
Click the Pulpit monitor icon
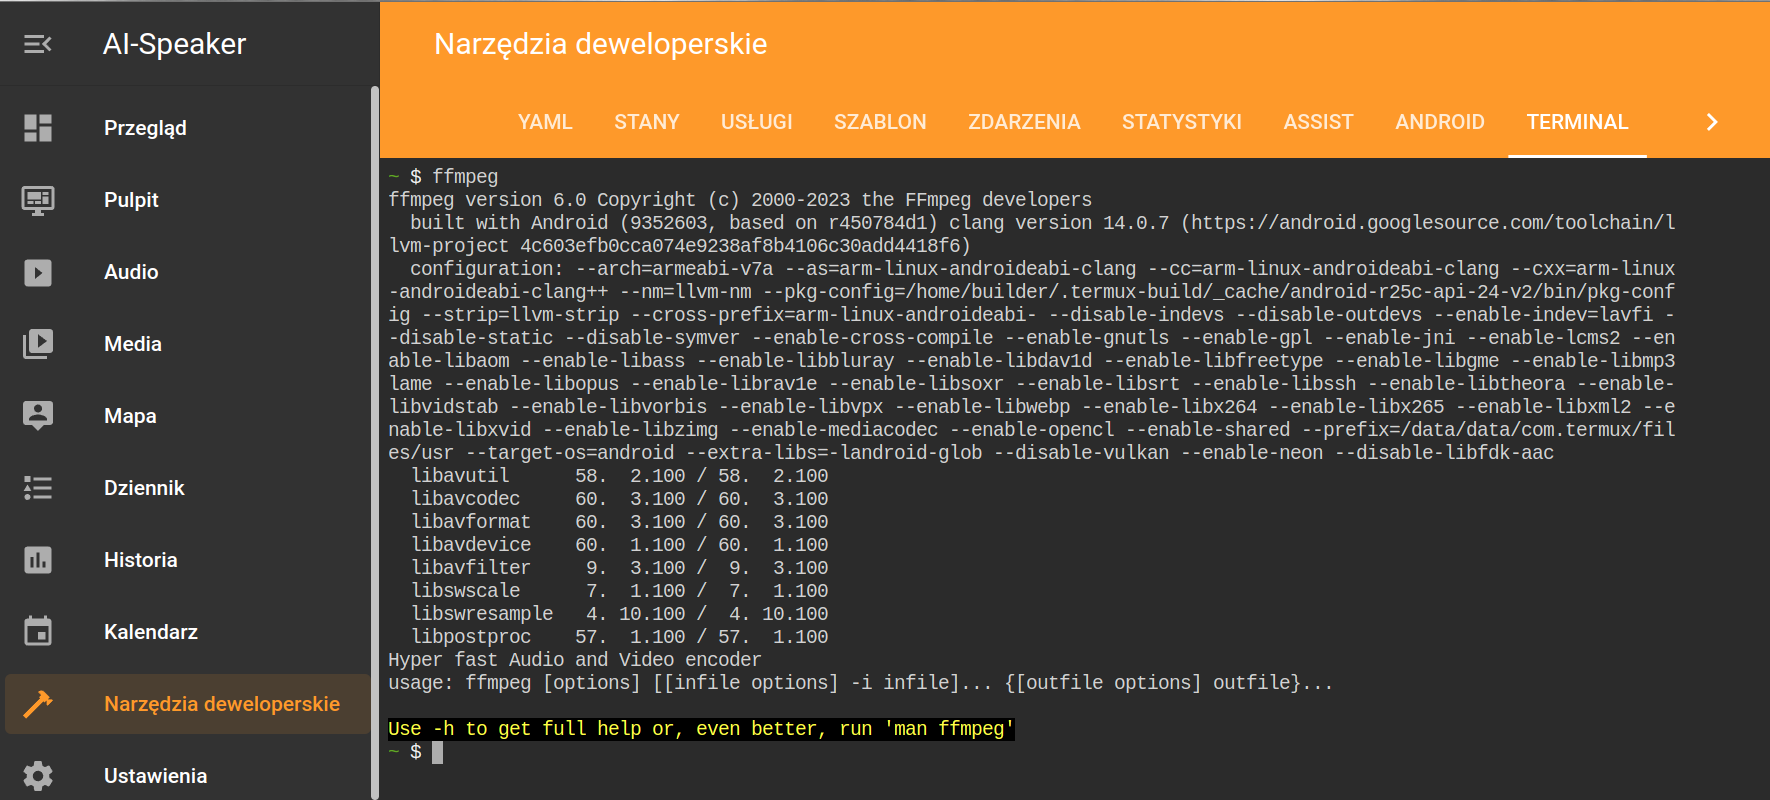[x=38, y=200]
